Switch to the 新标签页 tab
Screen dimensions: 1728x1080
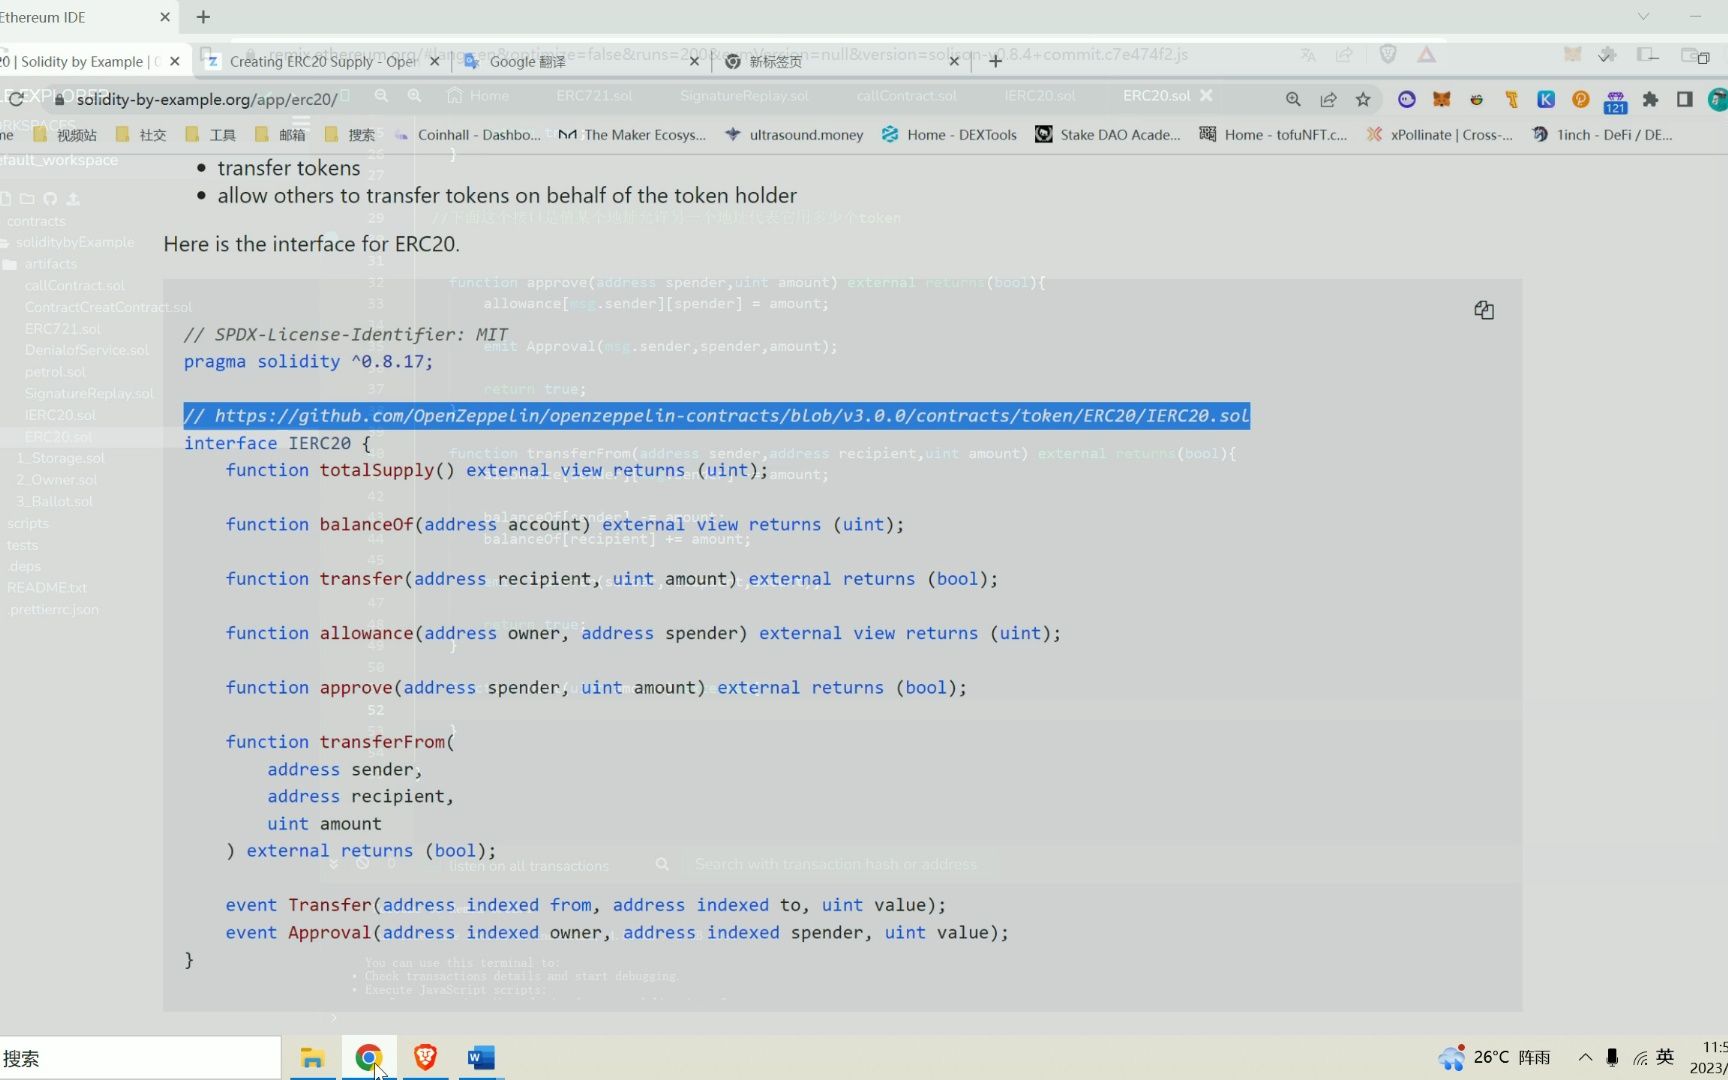(x=840, y=61)
